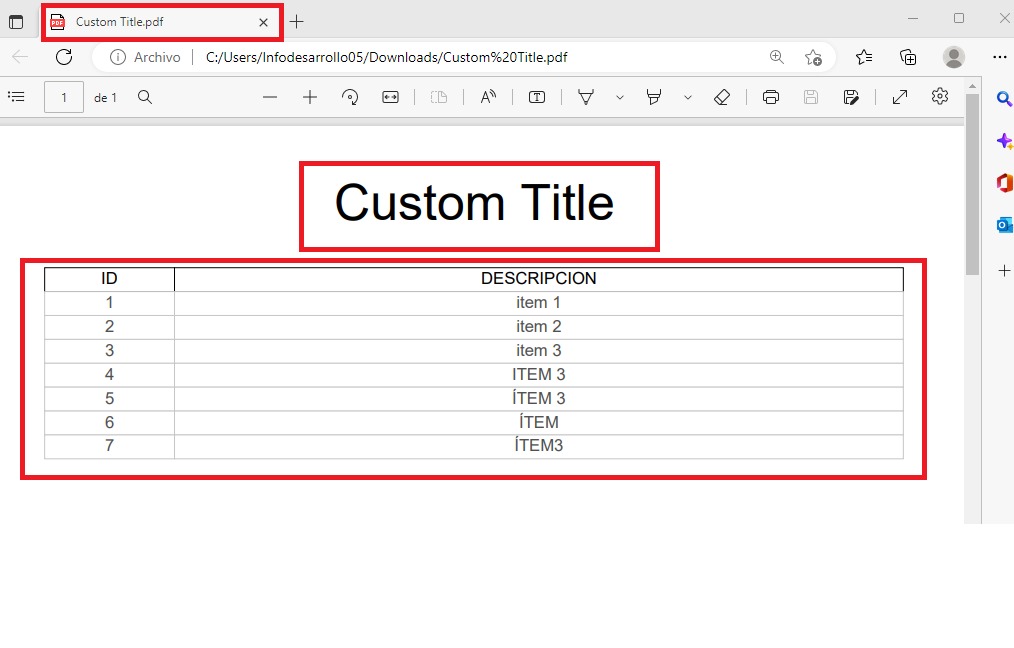Add this page to favorites
This screenshot has width=1014, height=648.
tap(814, 57)
